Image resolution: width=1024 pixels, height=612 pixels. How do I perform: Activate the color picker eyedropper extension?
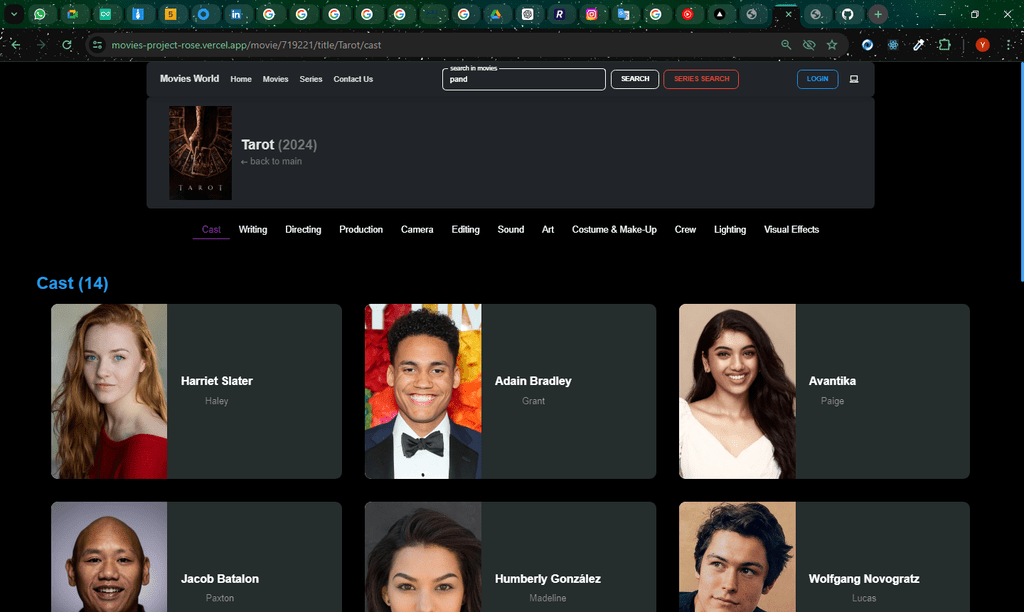click(918, 45)
